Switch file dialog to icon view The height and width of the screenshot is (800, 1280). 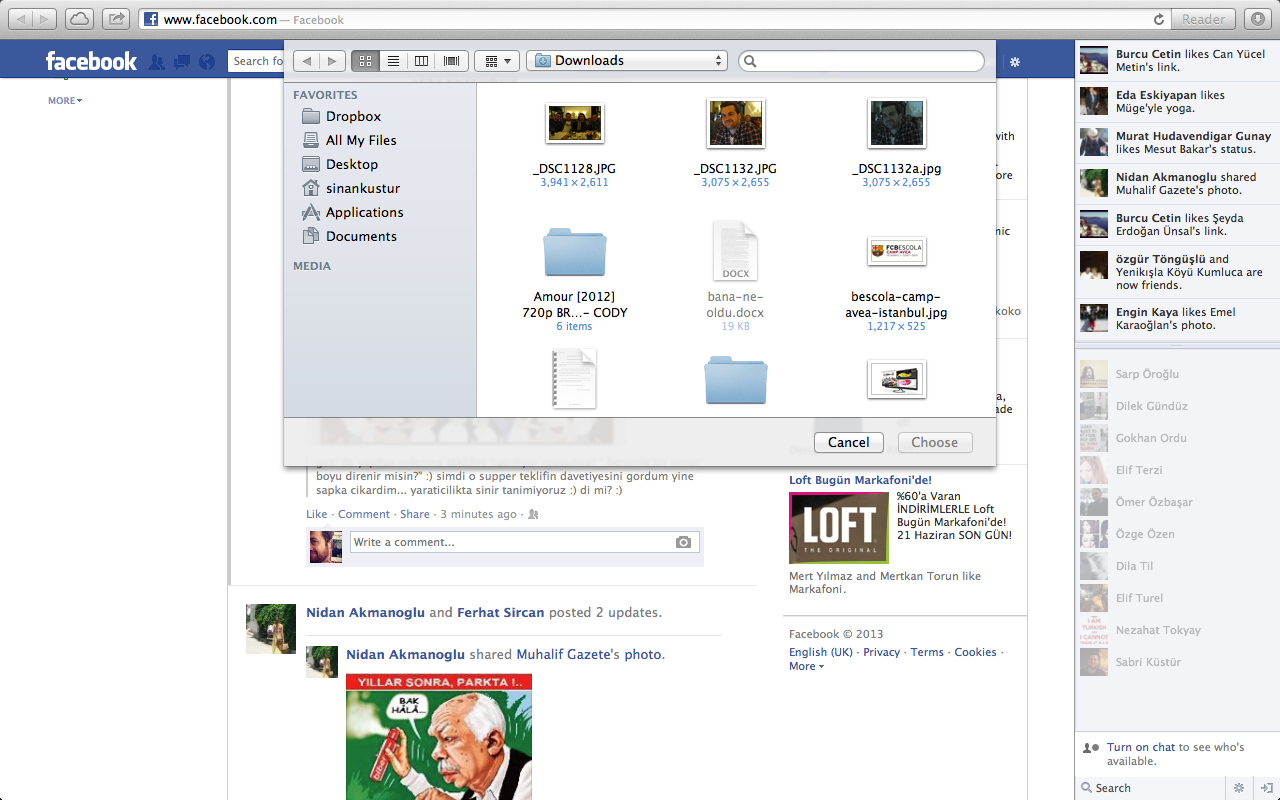coord(365,61)
